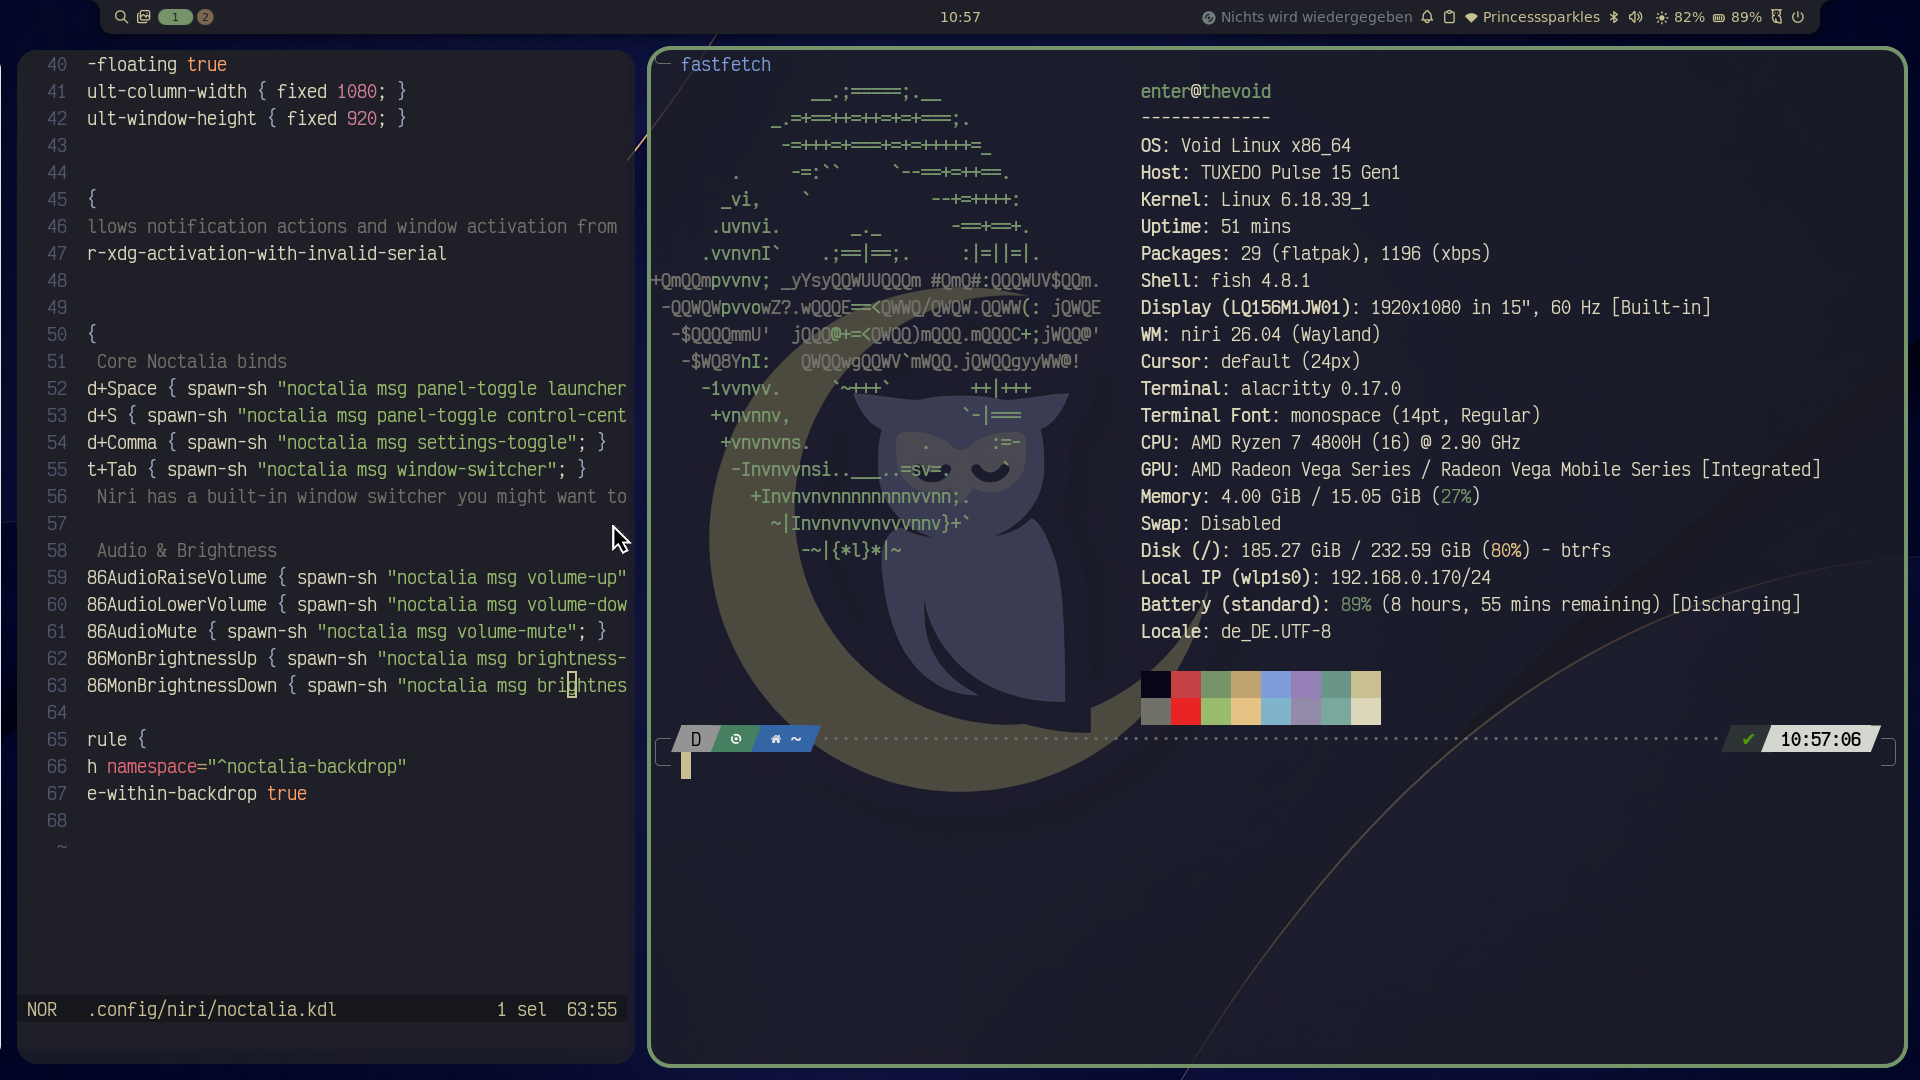The height and width of the screenshot is (1080, 1920).
Task: Click the blue home directory prompt segment
Action: tap(786, 739)
